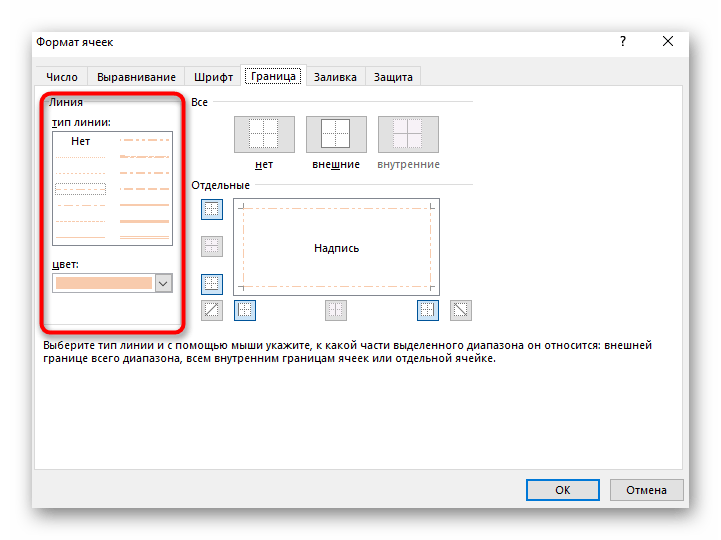Toggle the inside vertical border button
This screenshot has width=721, height=540.
click(336, 310)
